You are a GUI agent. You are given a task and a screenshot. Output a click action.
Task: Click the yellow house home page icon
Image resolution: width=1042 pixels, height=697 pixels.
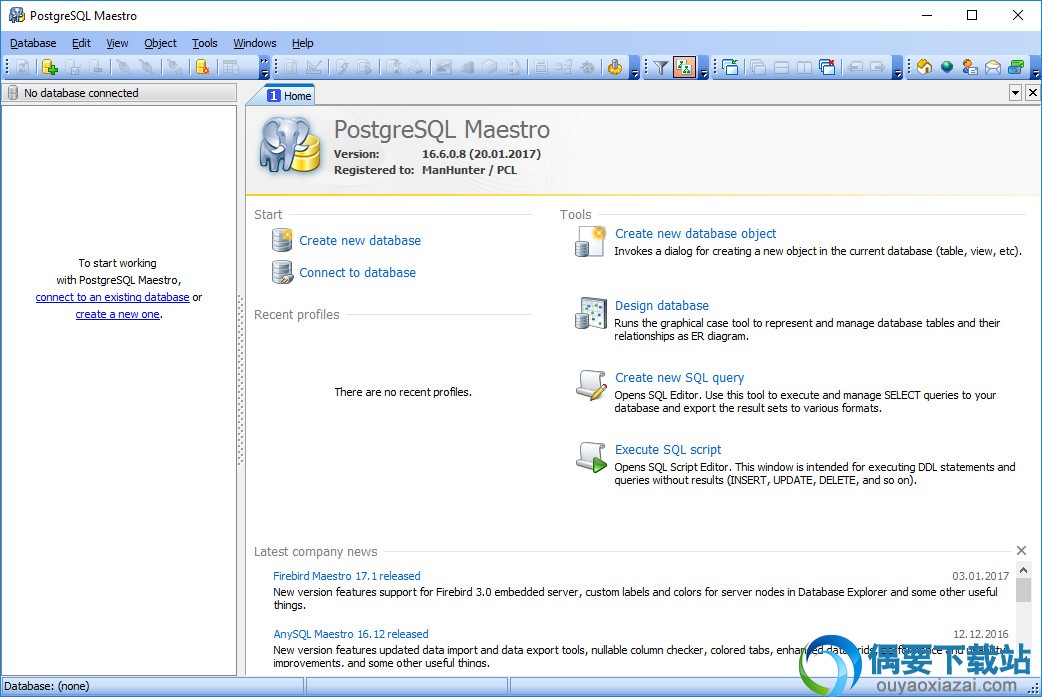[924, 67]
